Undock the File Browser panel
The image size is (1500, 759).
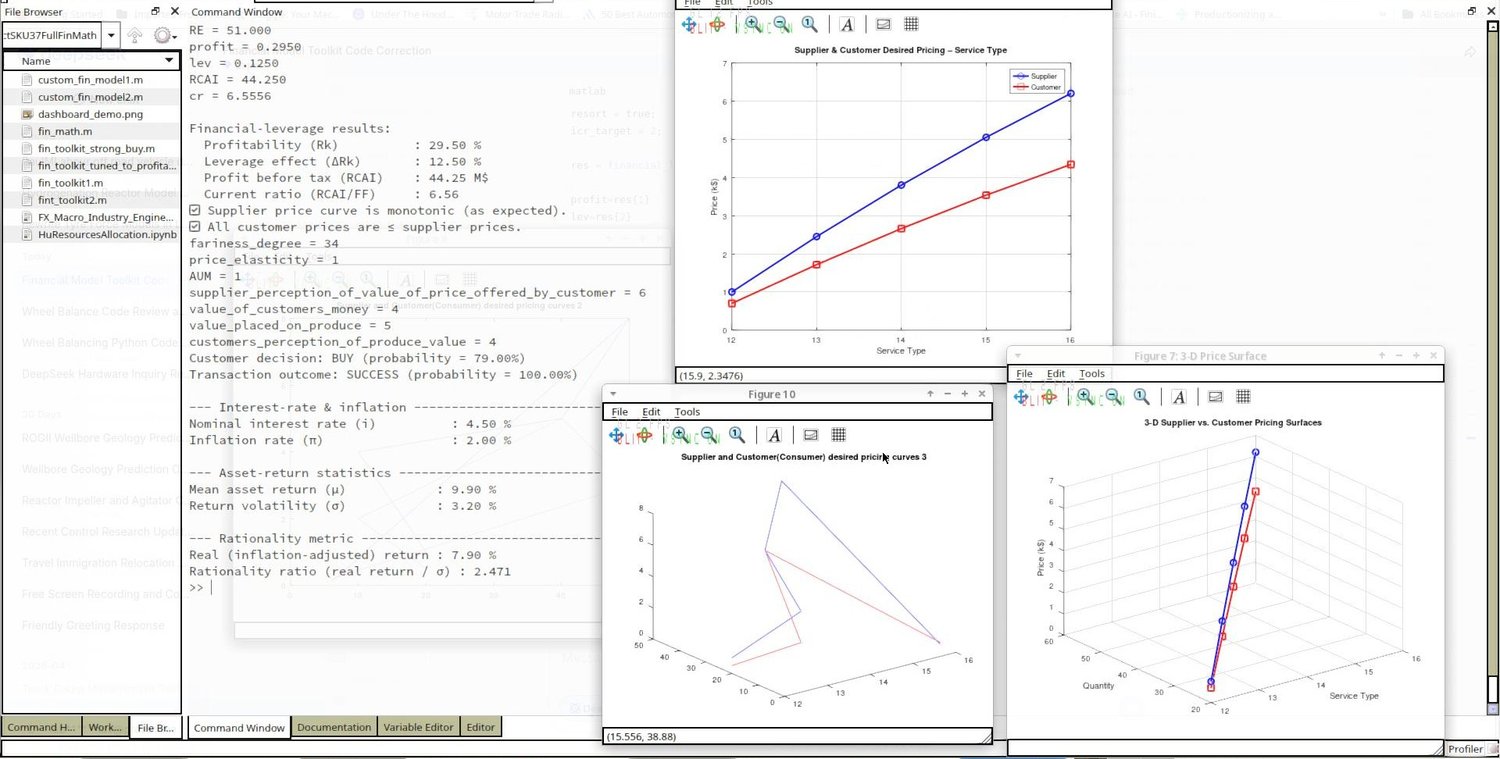point(156,11)
